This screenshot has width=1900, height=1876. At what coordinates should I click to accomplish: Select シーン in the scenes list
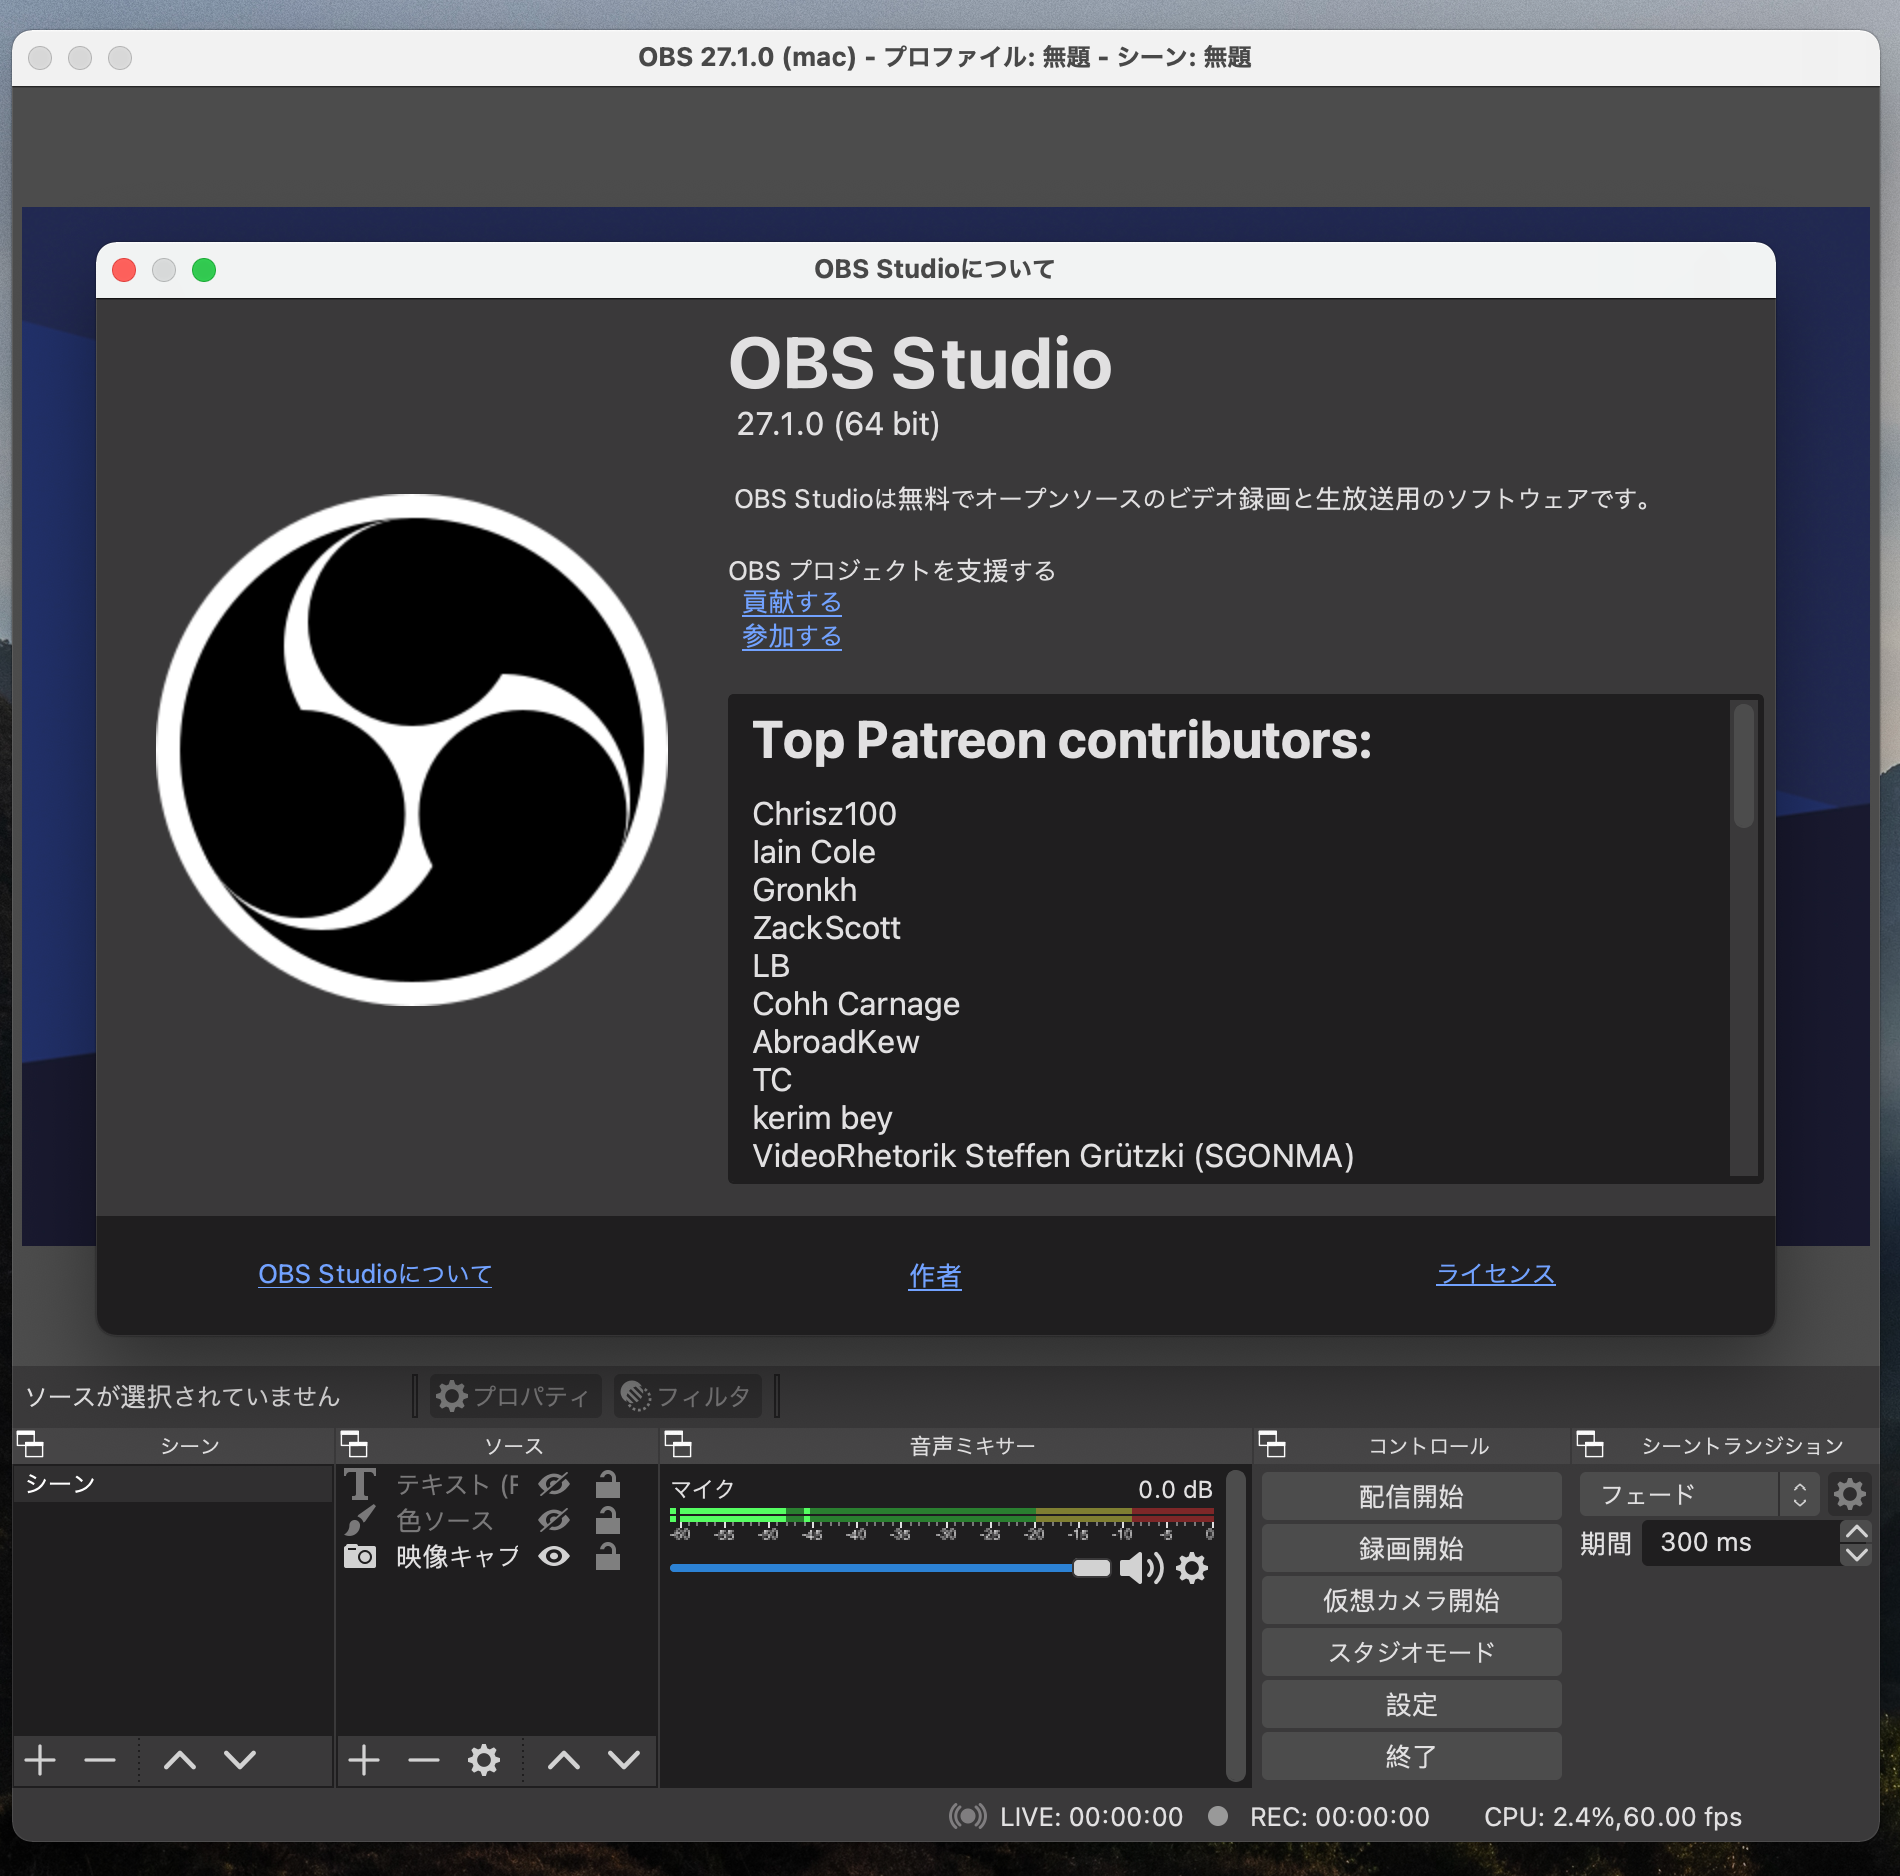coord(60,1484)
